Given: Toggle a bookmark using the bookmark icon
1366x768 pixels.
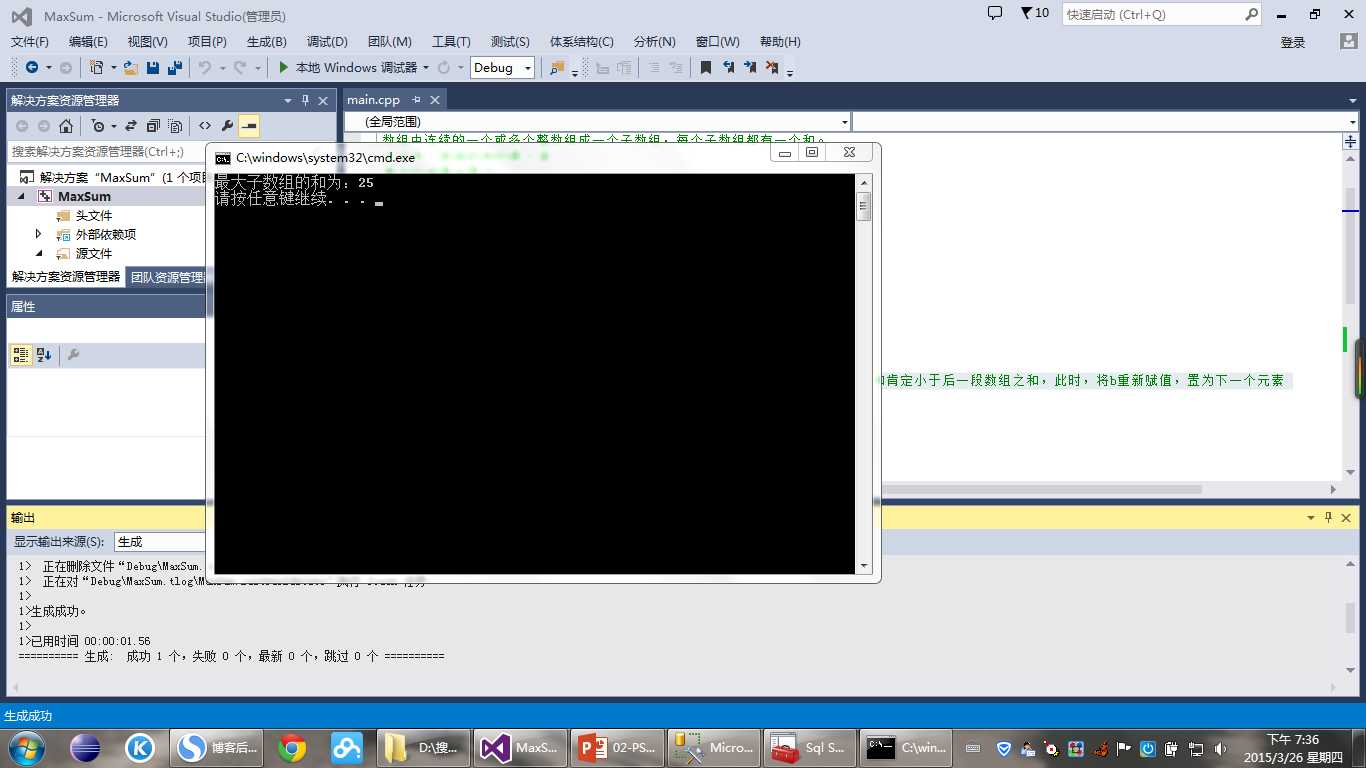Looking at the screenshot, I should 706,68.
